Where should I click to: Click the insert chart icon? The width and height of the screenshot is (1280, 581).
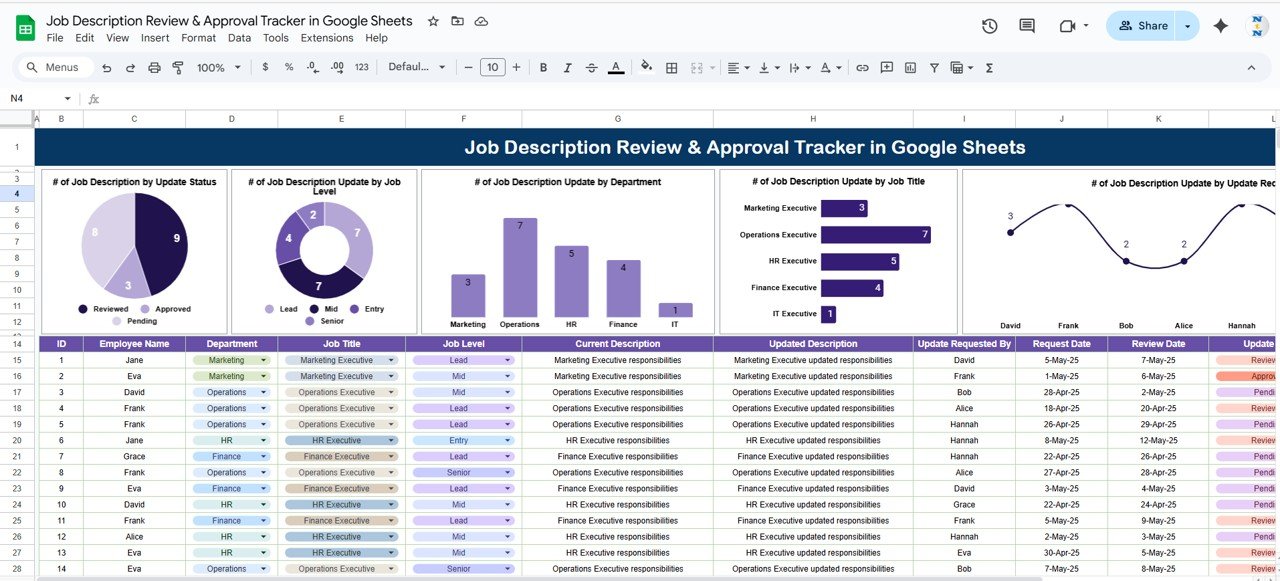(x=910, y=68)
